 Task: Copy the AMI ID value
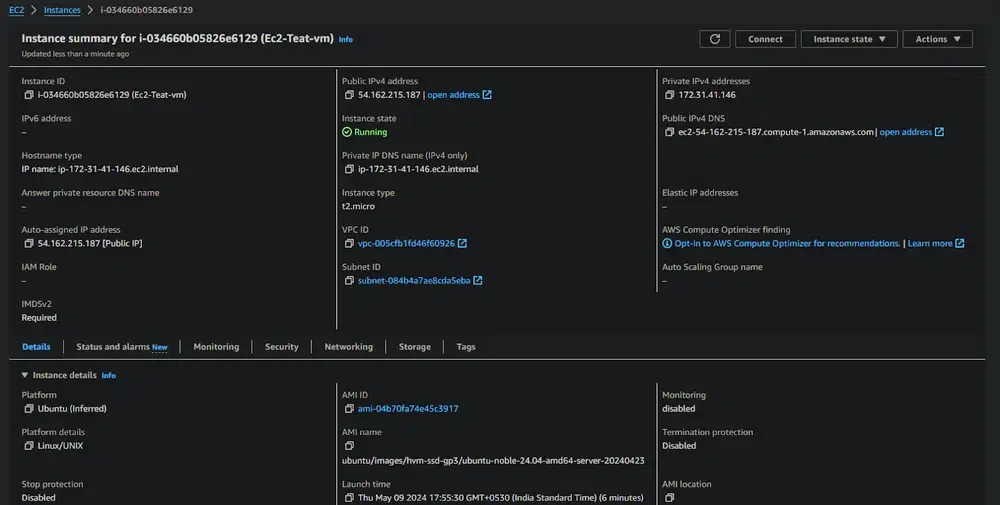pyautogui.click(x=349, y=409)
